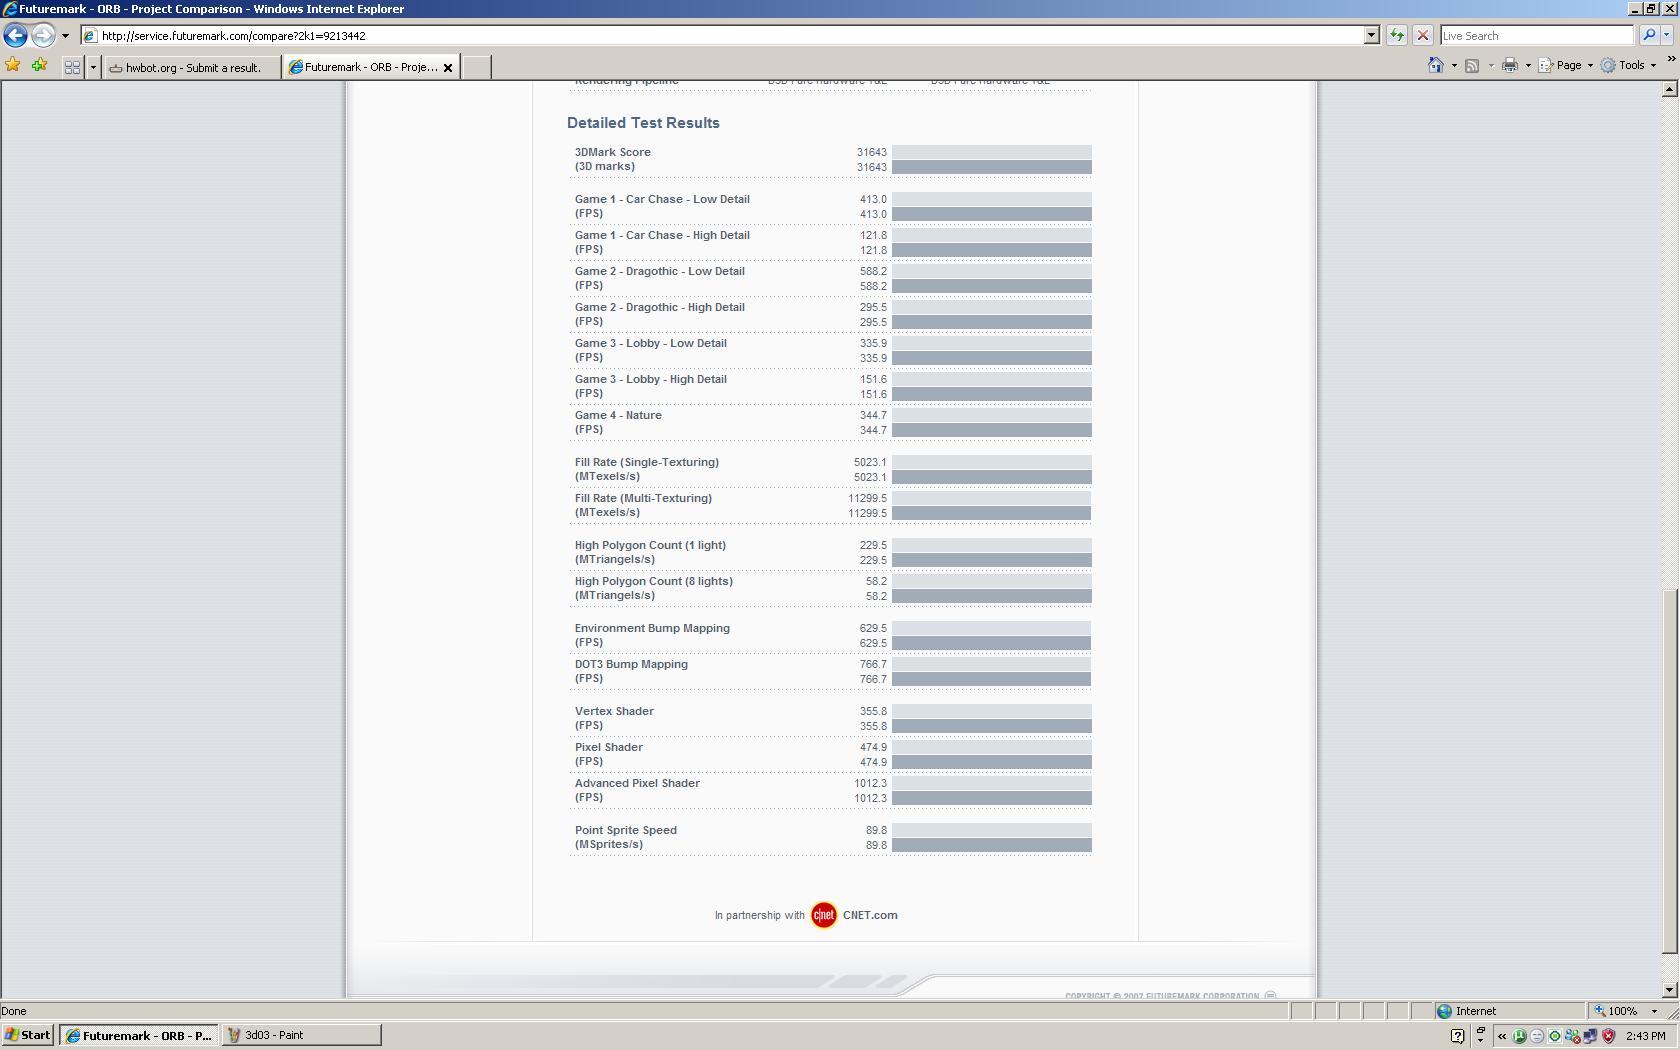Viewport: 1680px width, 1050px height.
Task: Click the 100% zoom level button
Action: pos(1616,1011)
